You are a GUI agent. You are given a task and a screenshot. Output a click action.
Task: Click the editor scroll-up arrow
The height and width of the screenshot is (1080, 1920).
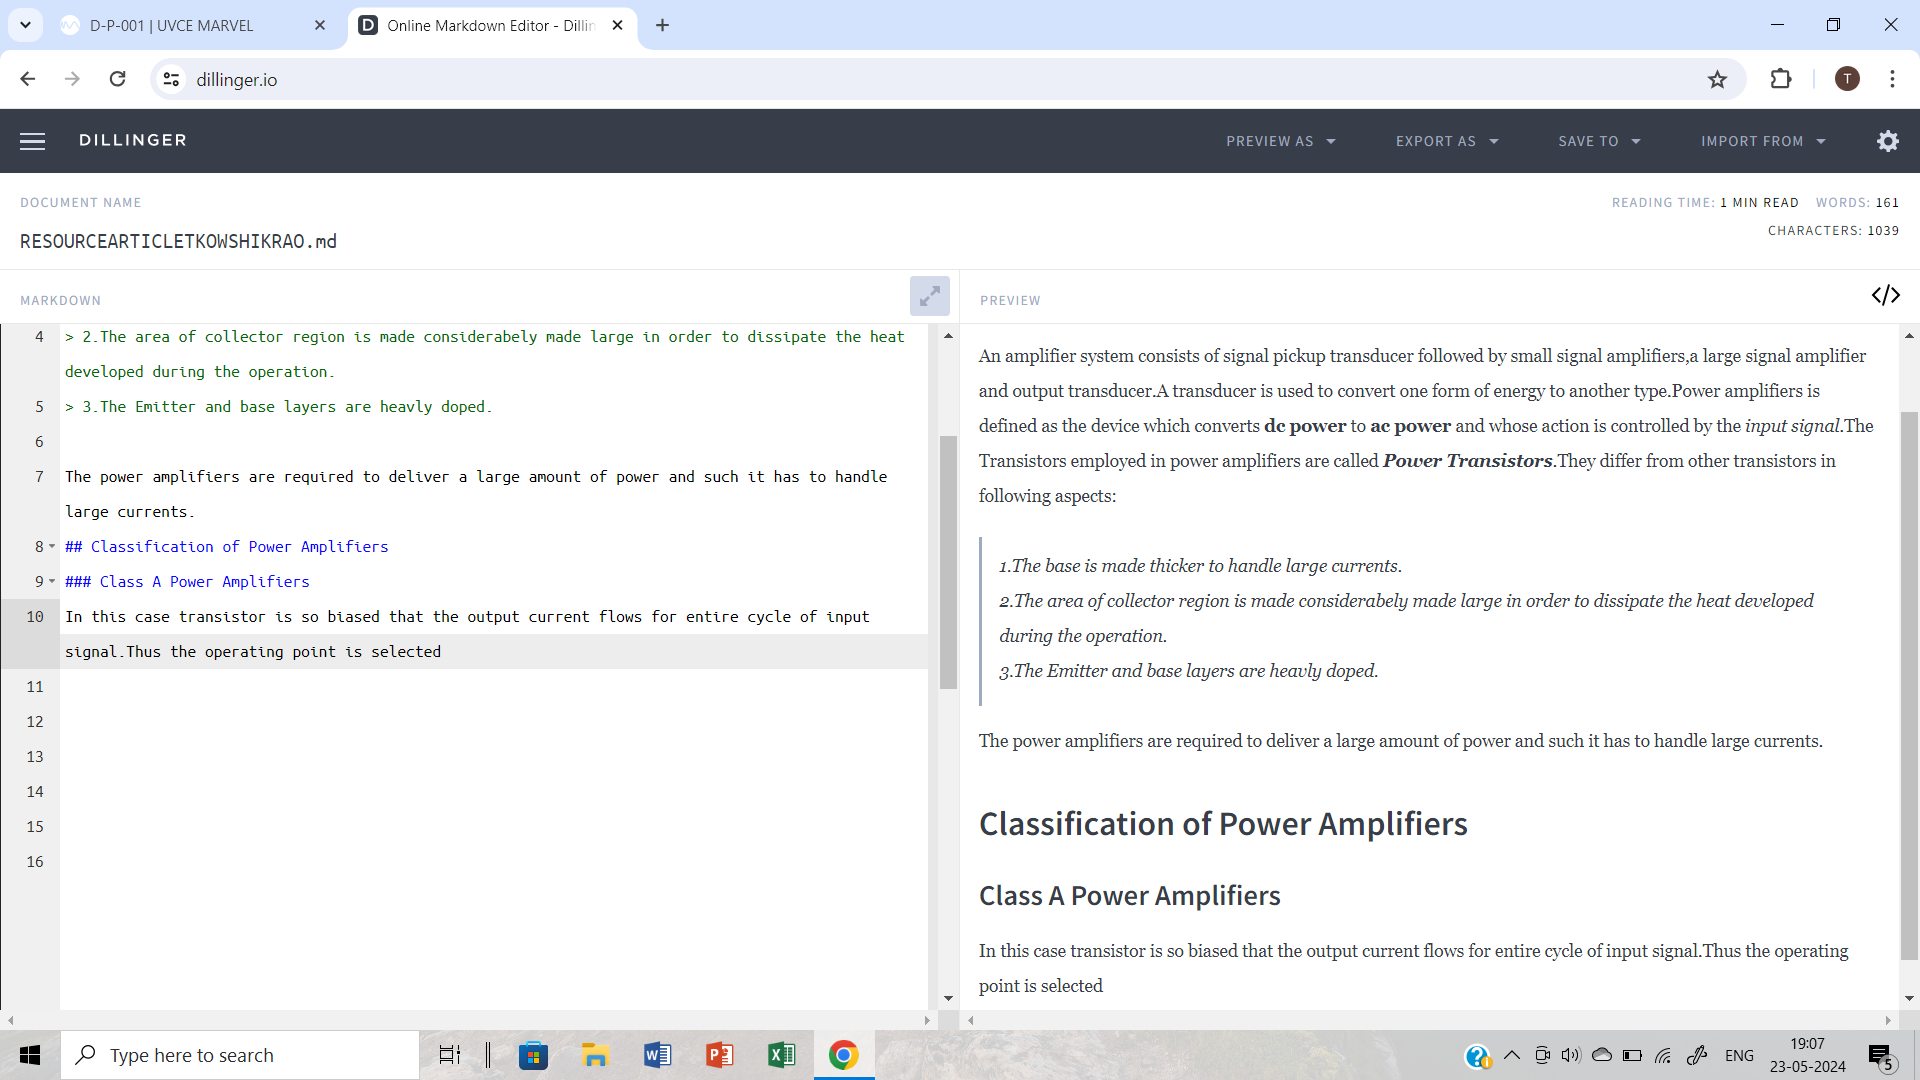pyautogui.click(x=948, y=336)
